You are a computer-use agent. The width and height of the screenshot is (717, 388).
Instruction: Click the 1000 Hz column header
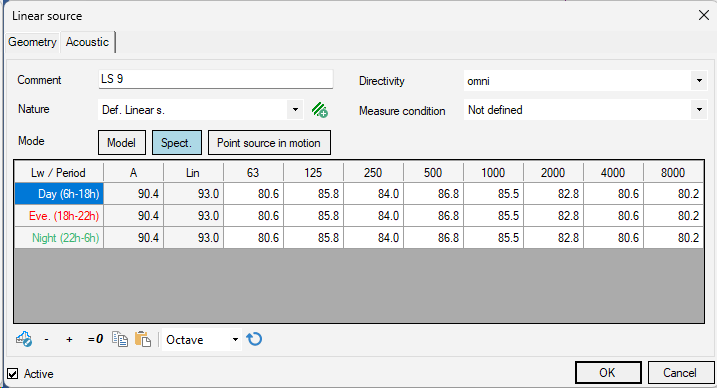tap(493, 173)
